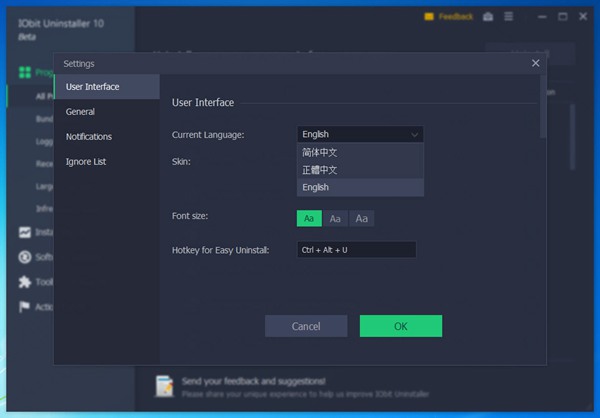Choose 简体中文 from the language list
600x418 pixels.
point(360,152)
